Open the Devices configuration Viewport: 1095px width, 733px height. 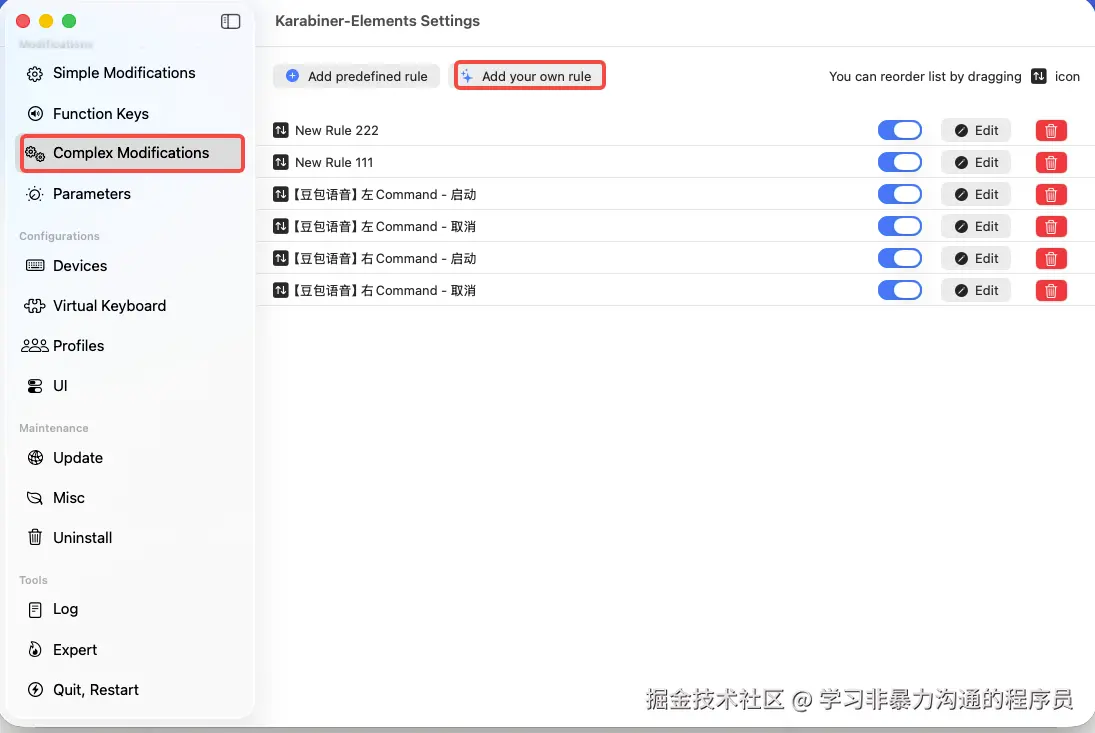[x=131, y=265]
